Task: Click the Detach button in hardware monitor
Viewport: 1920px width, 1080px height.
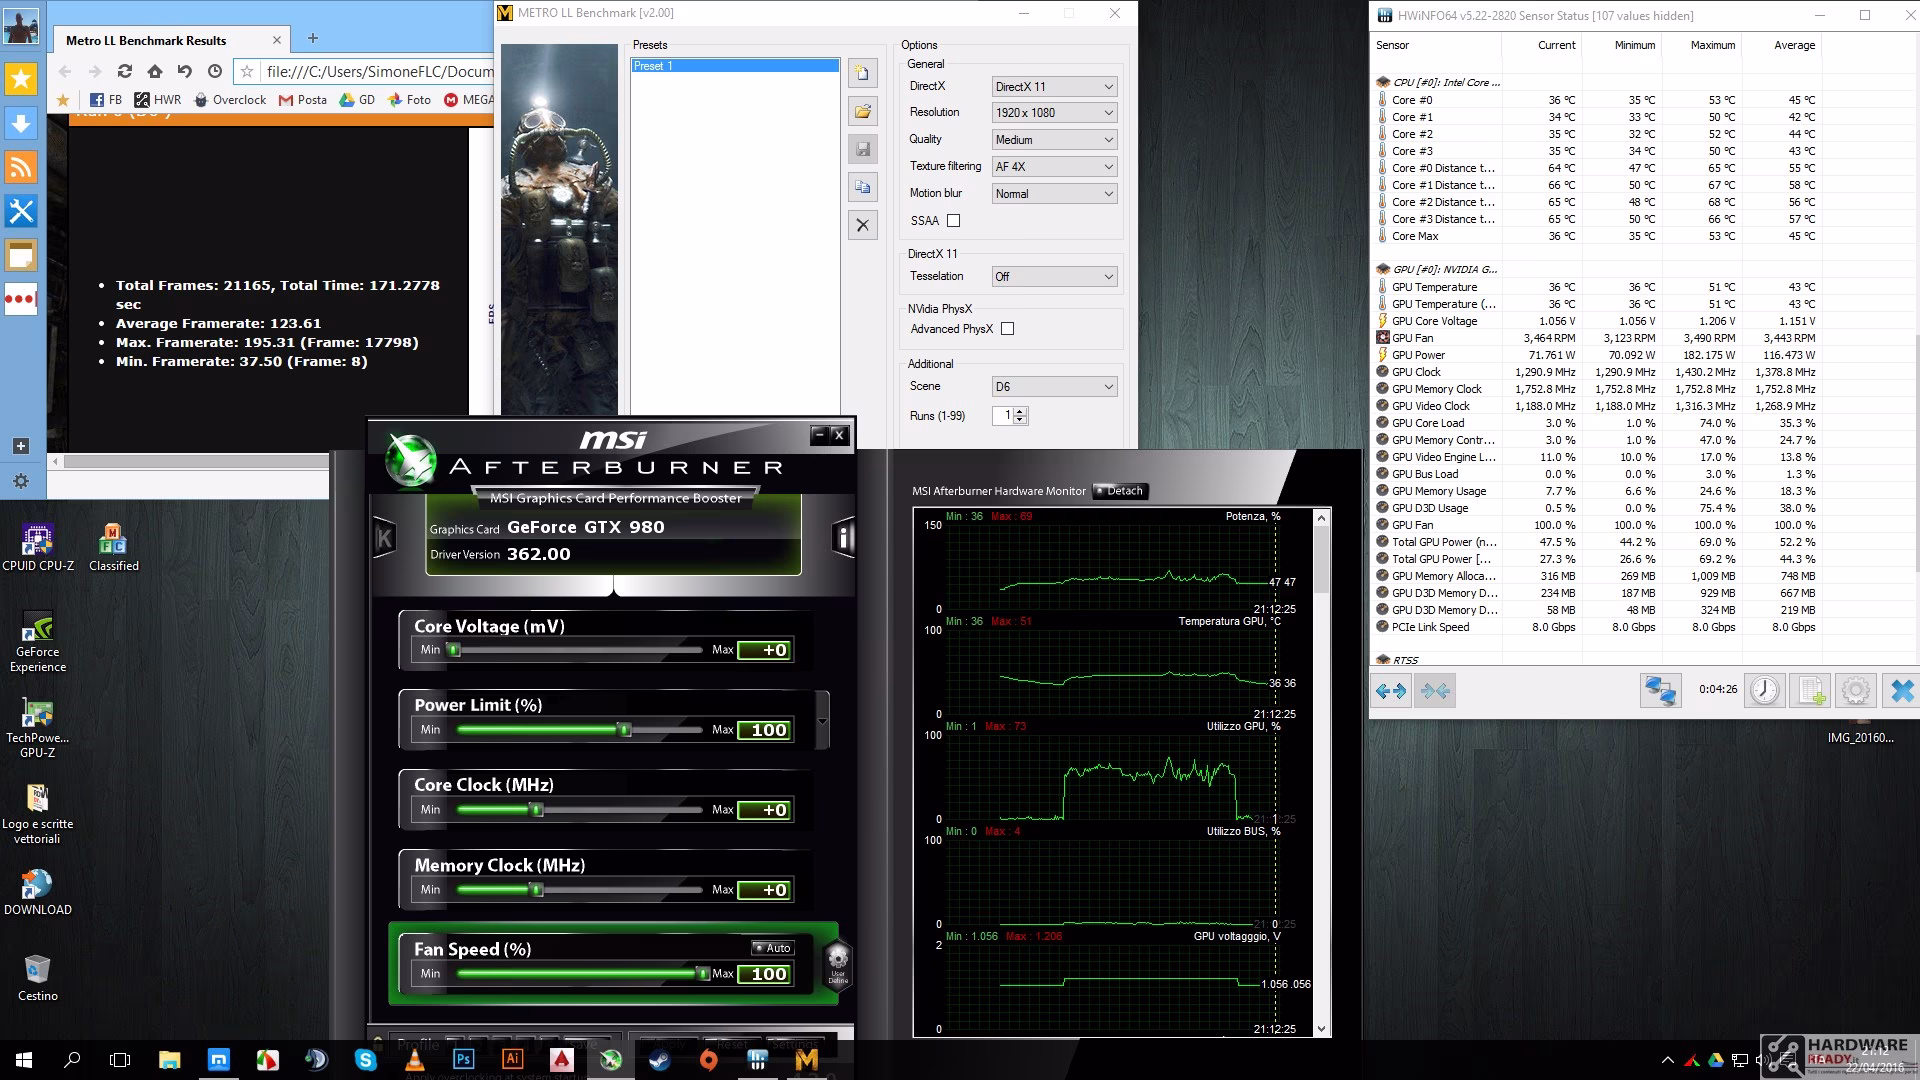Action: coord(1120,491)
